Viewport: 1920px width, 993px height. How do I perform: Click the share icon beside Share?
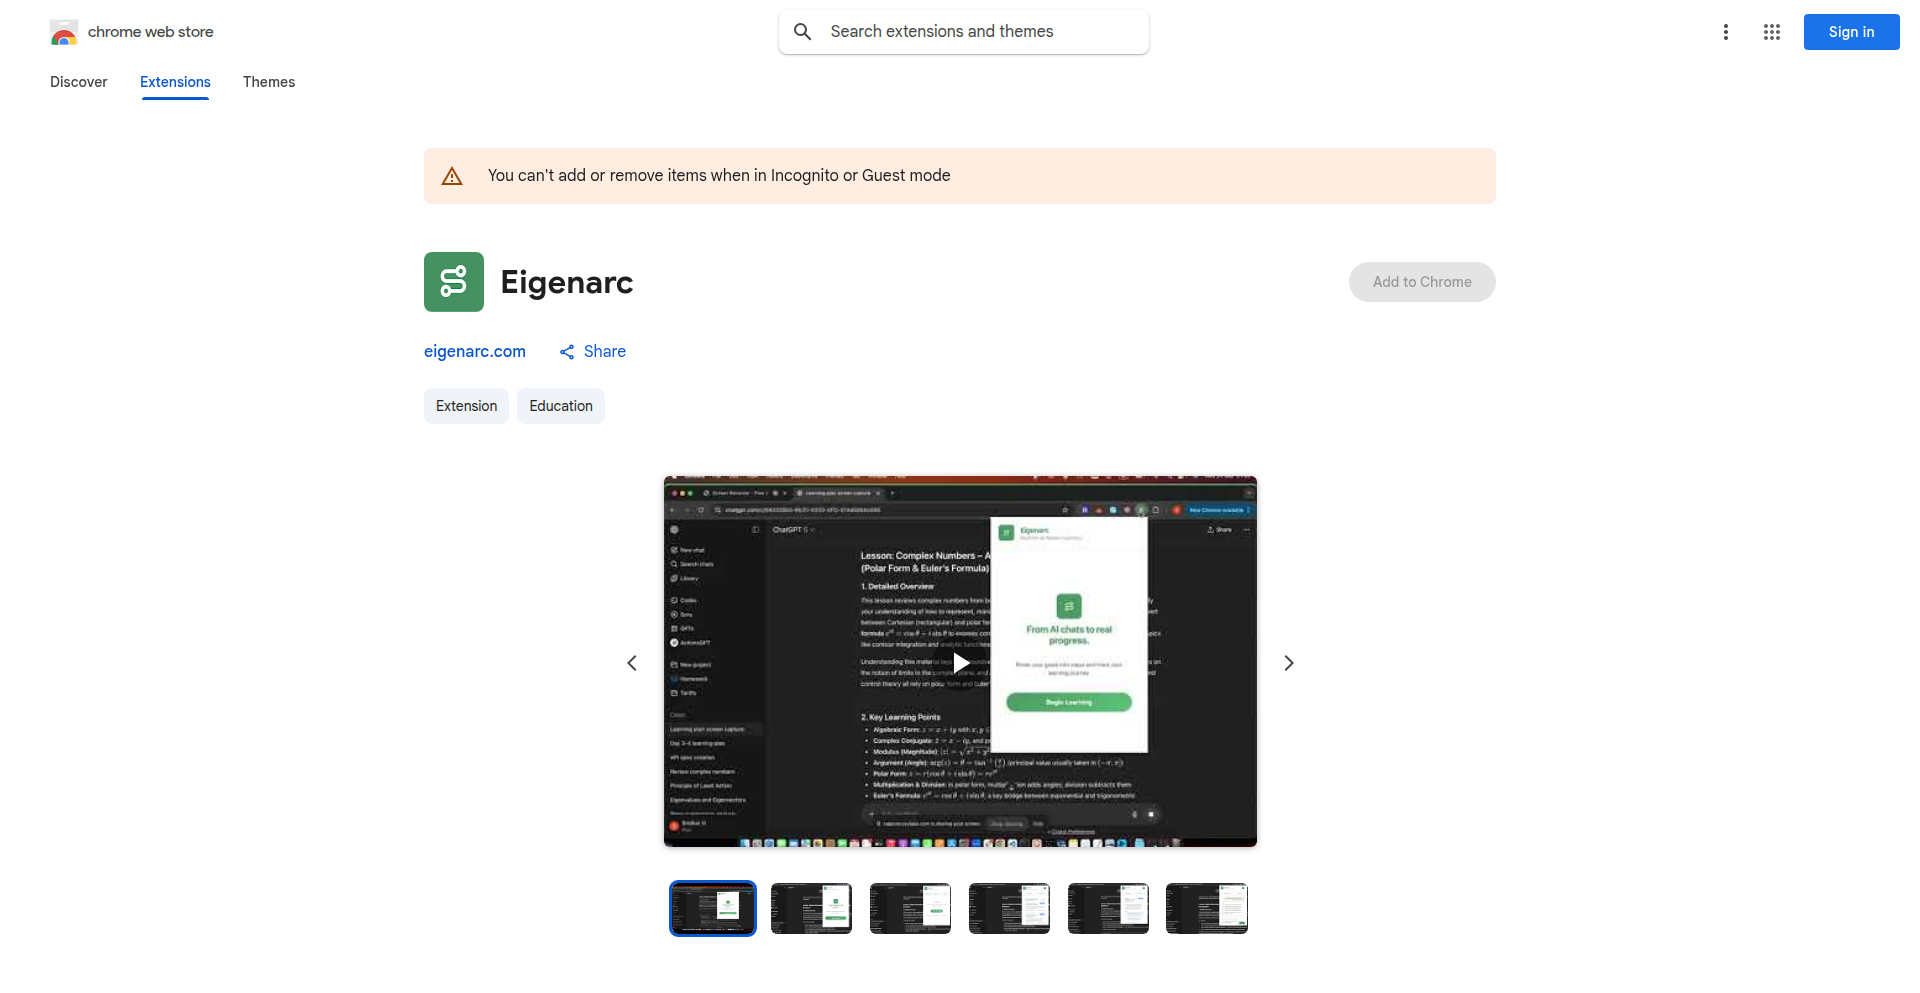click(567, 352)
